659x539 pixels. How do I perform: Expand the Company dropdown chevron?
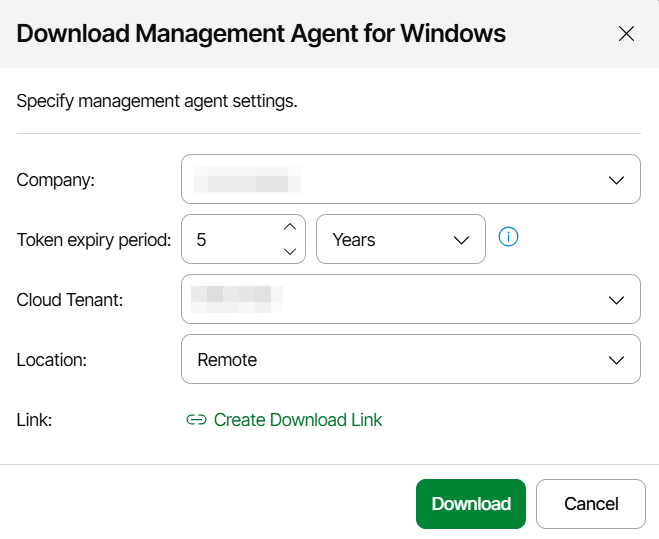(x=616, y=180)
